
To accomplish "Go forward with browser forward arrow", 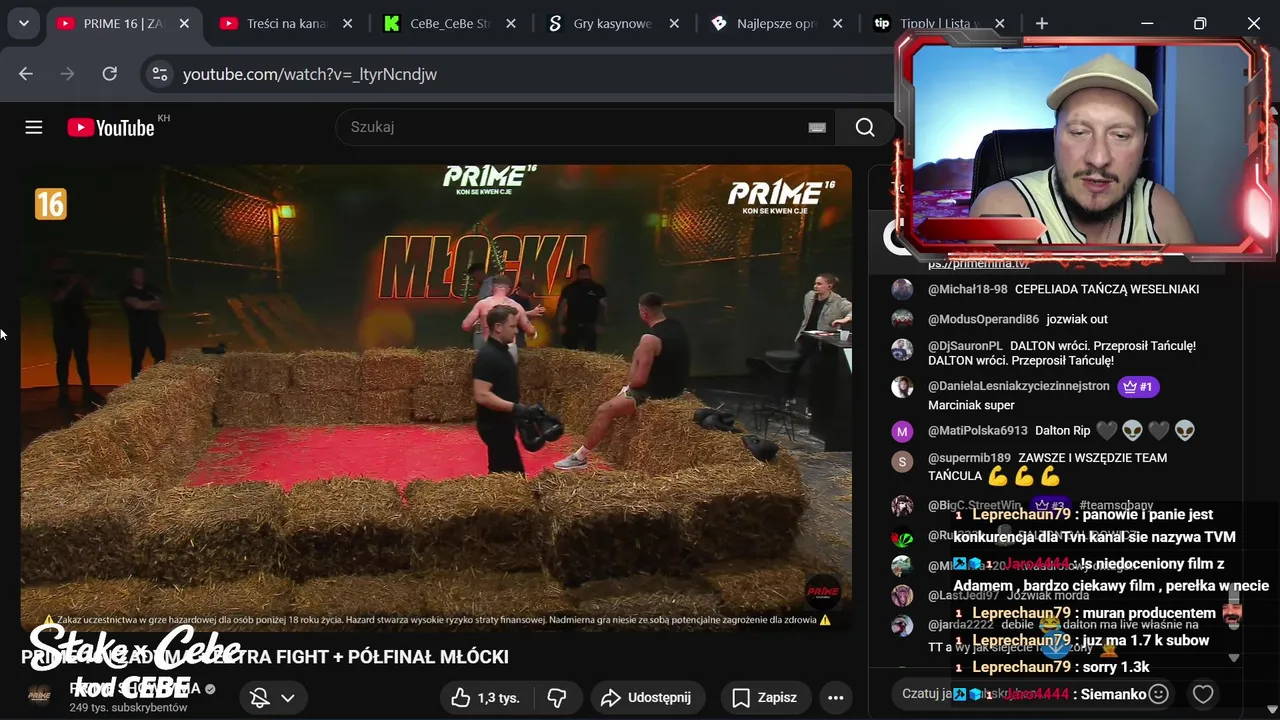I will click(x=68, y=74).
